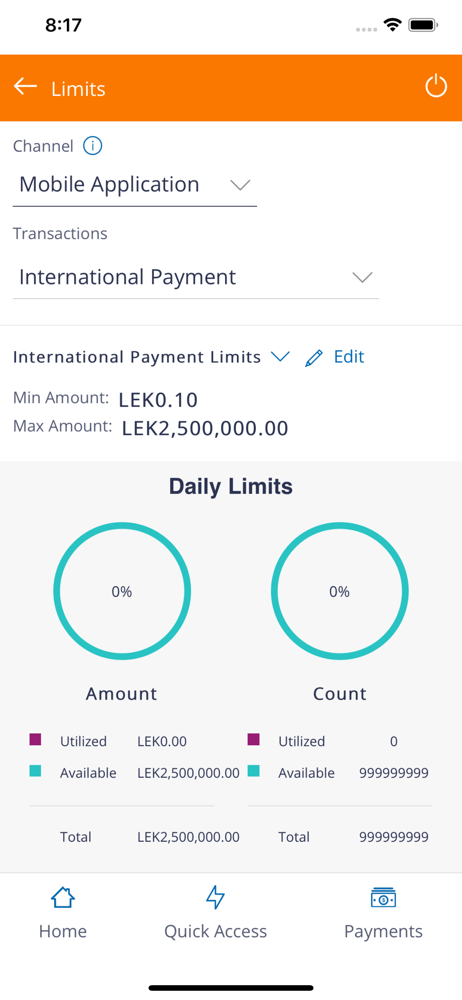The image size is (462, 1000).
Task: Tap the Wi-Fi status icon
Action: tap(392, 26)
